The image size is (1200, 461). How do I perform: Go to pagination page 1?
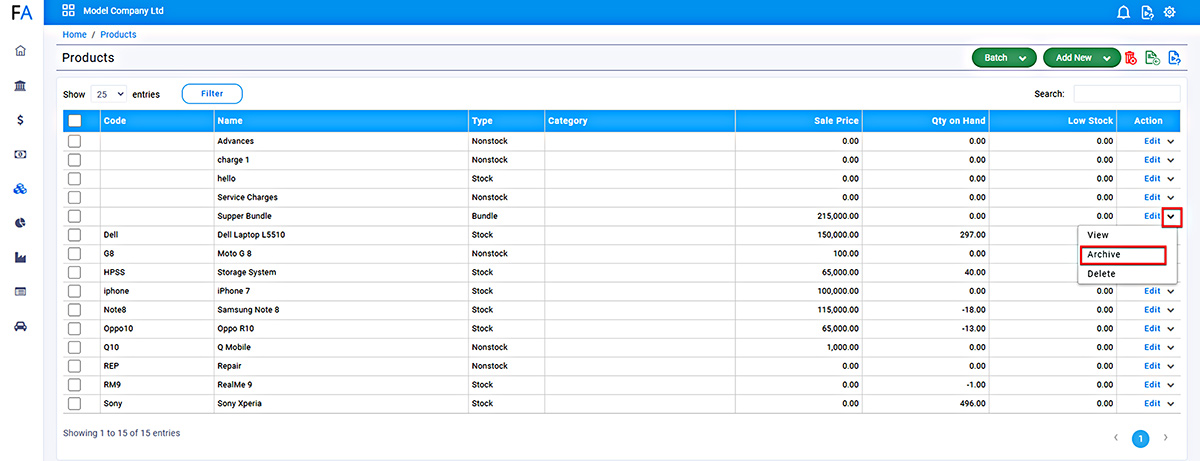1141,438
